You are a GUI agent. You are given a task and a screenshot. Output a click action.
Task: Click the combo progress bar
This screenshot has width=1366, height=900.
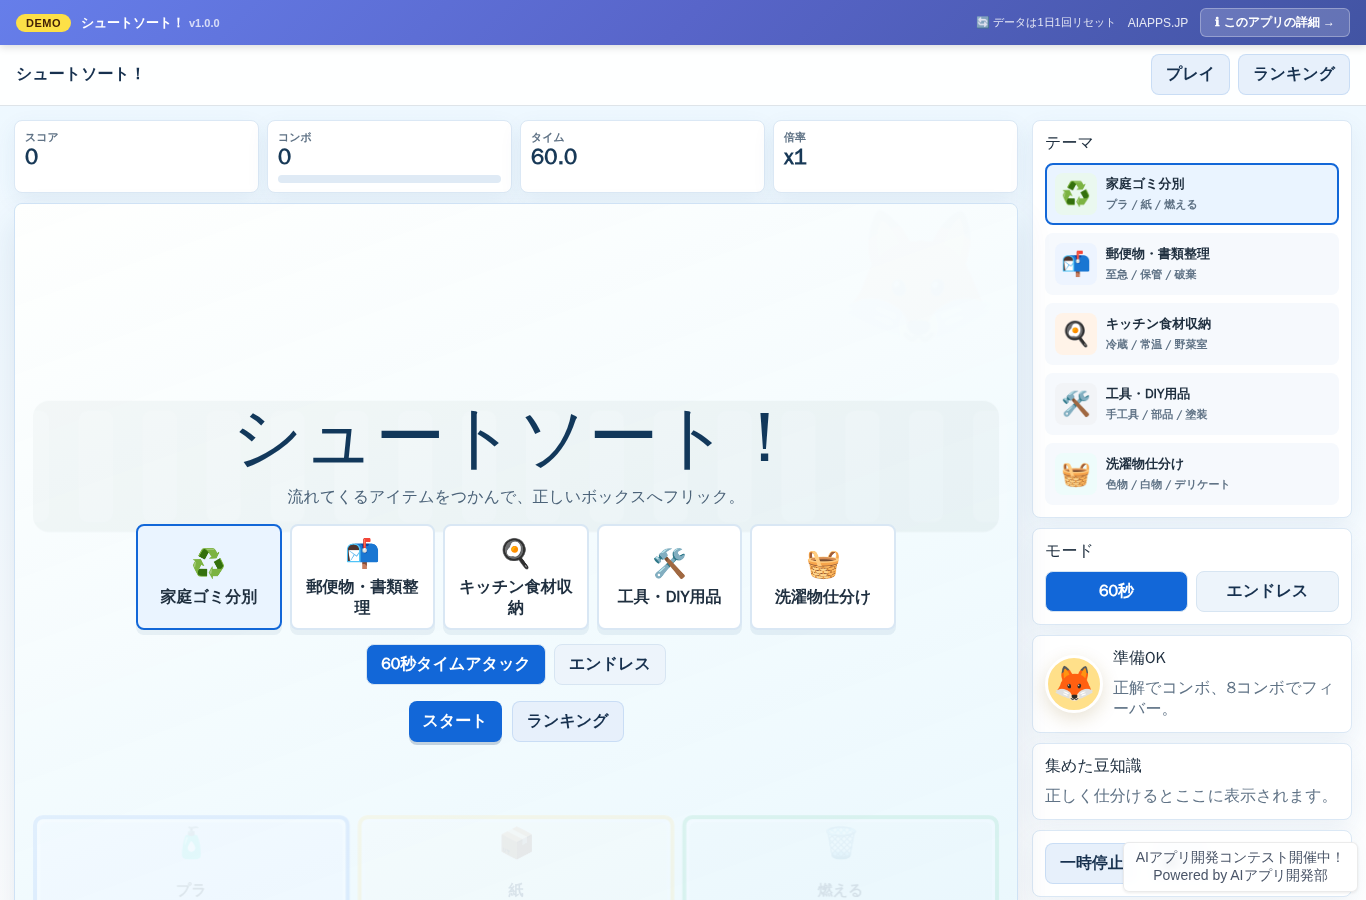[389, 179]
